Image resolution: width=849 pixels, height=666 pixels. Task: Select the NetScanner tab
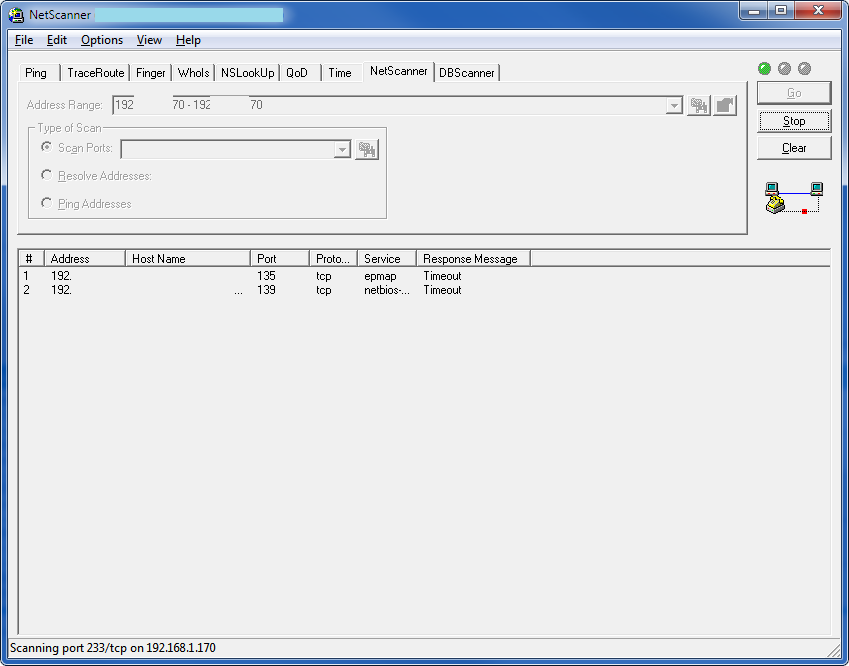pyautogui.click(x=399, y=71)
